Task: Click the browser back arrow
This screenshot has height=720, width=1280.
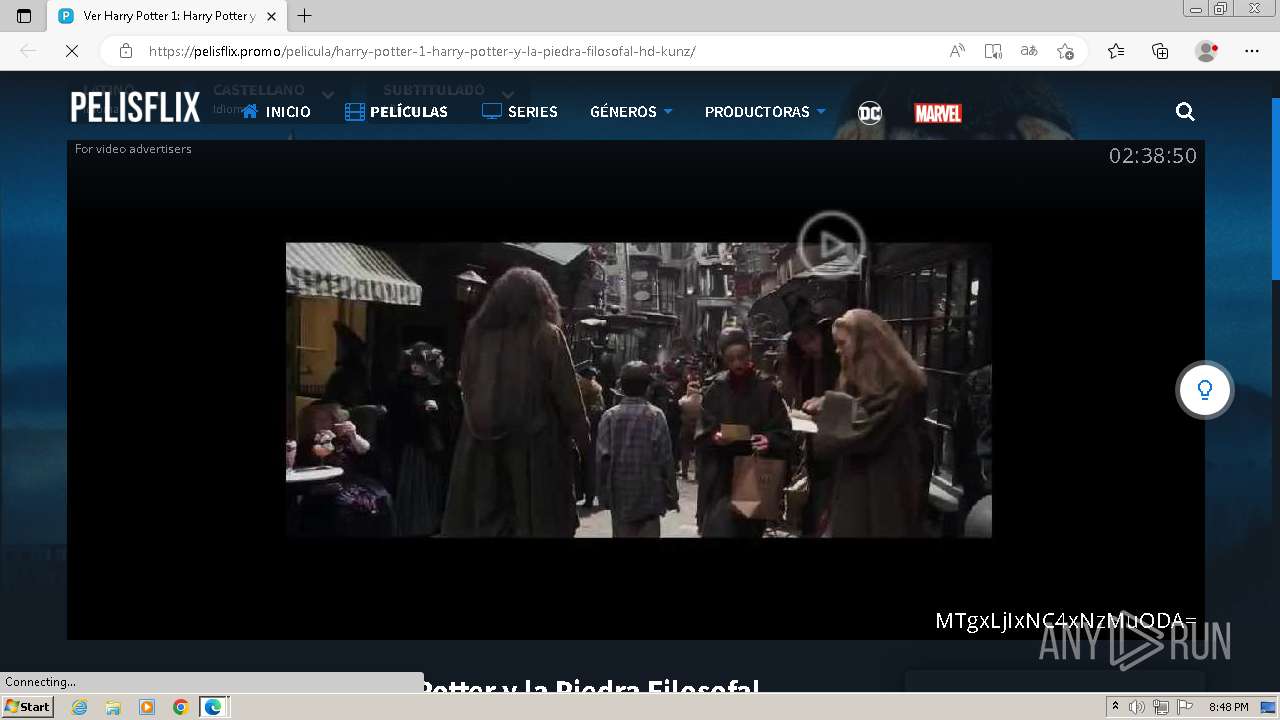Action: pyautogui.click(x=28, y=51)
